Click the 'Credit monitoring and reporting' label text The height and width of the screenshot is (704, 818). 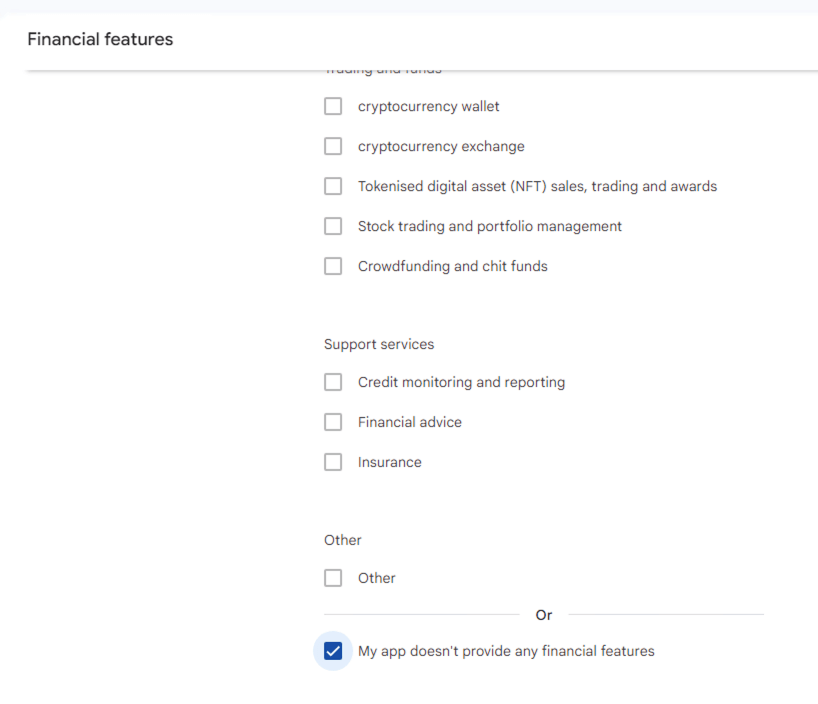(461, 382)
